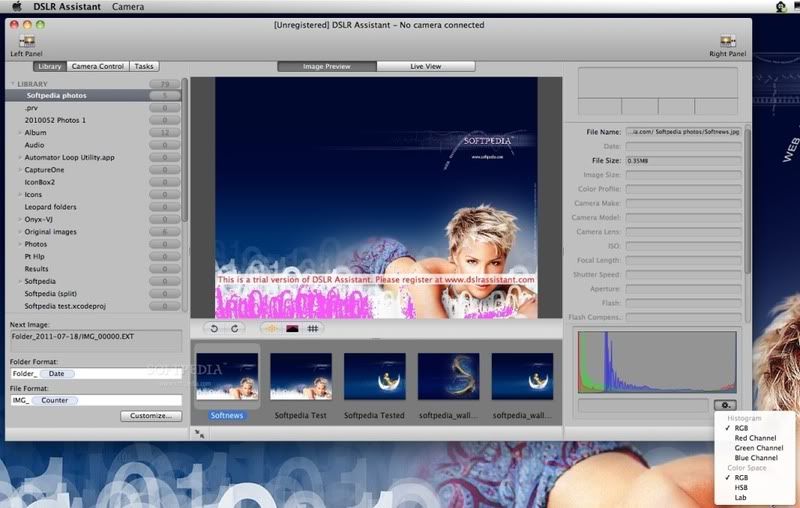
Task: Switch color space to Lab
Action: coord(740,498)
